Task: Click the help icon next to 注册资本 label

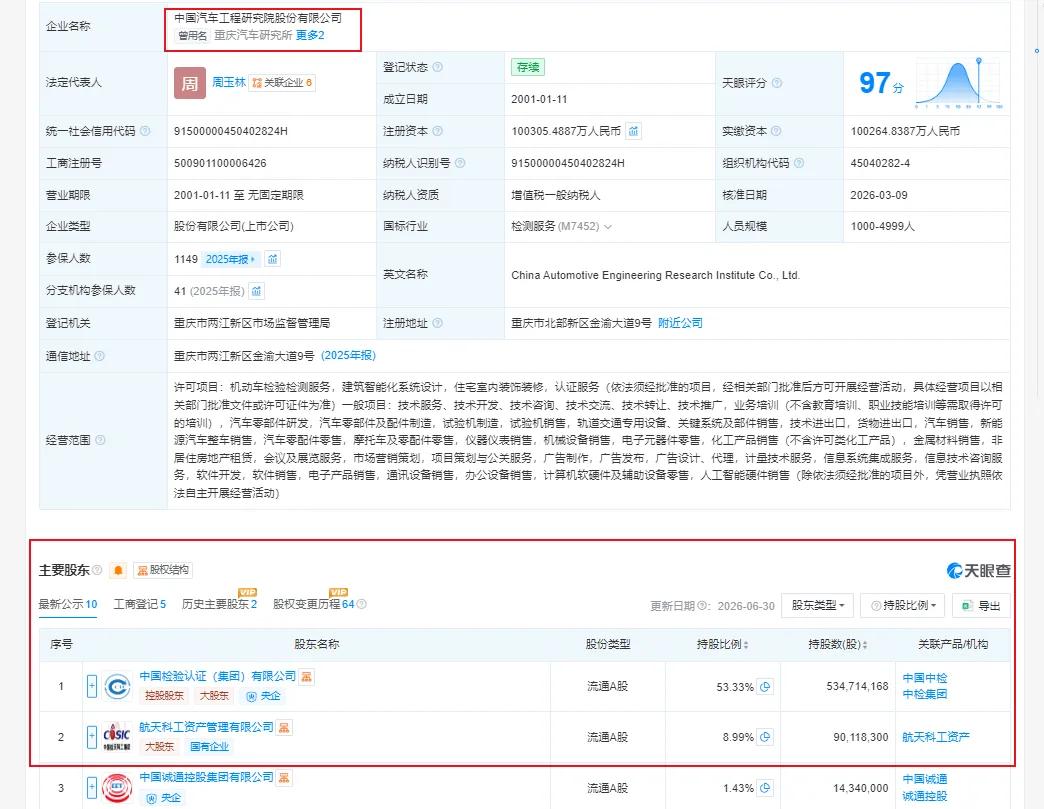Action: [437, 131]
